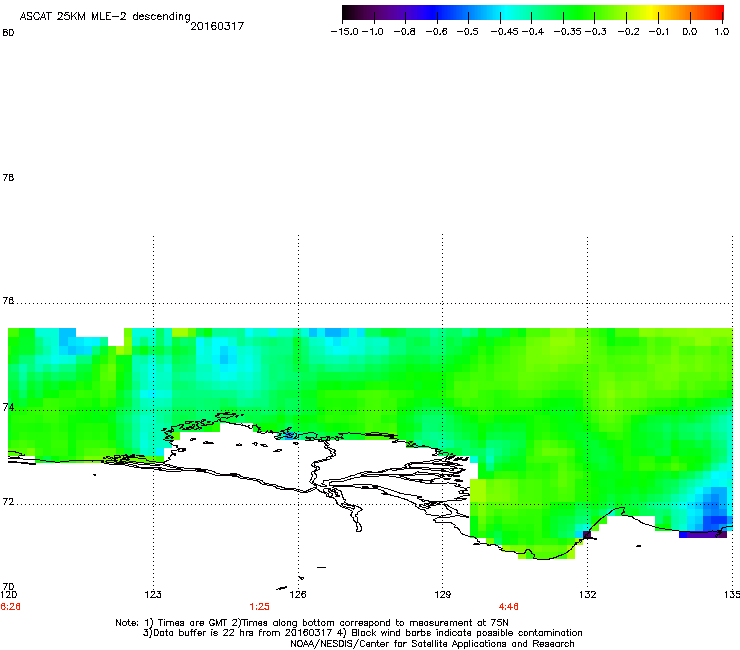Click the title text 'ASCAT 25KM MLE-2 descending'
The height and width of the screenshot is (650, 740).
click(x=105, y=17)
